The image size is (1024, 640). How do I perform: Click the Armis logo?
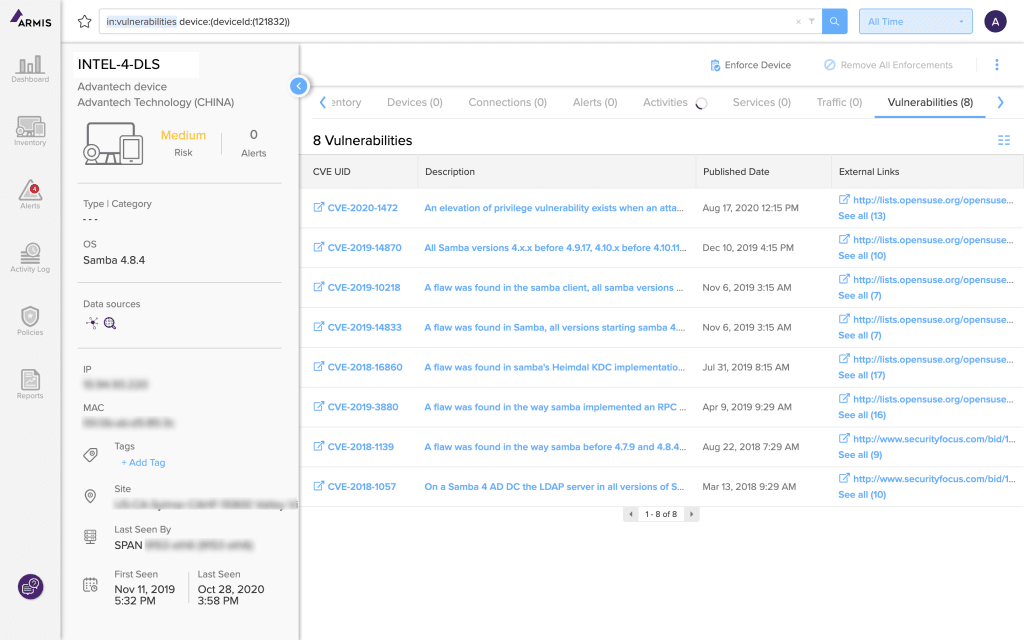coord(31,19)
